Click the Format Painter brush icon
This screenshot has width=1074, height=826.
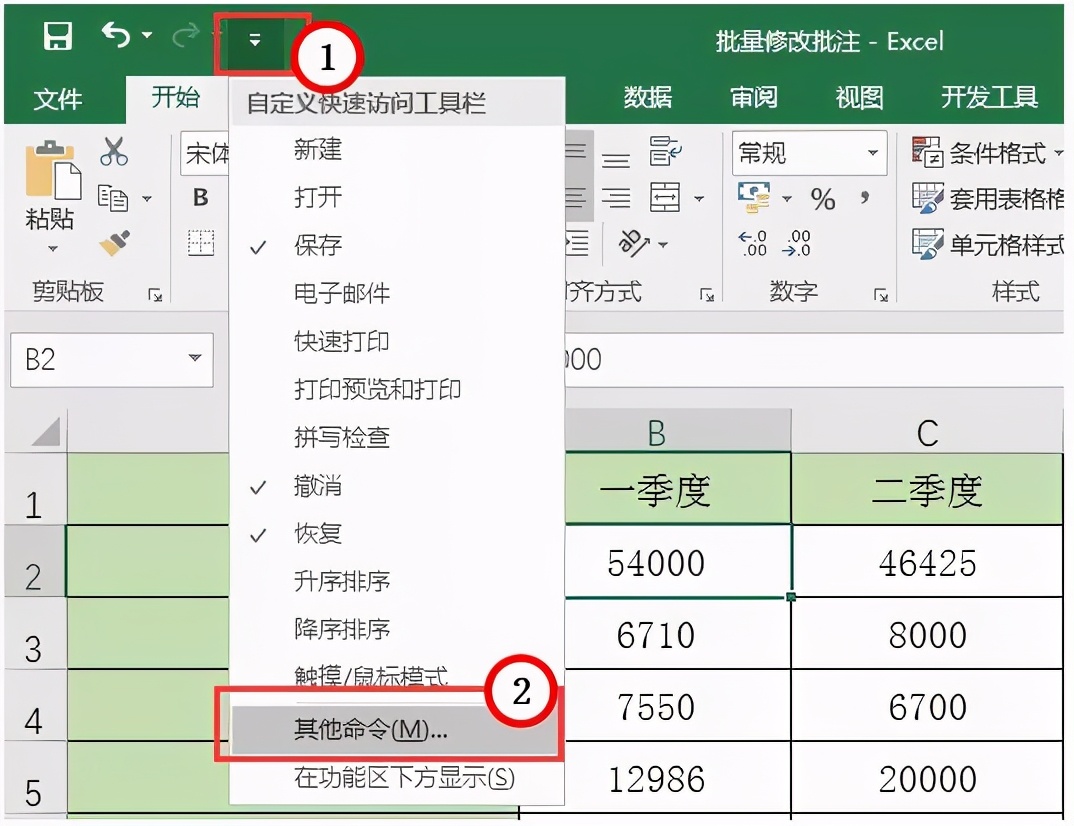coord(114,243)
